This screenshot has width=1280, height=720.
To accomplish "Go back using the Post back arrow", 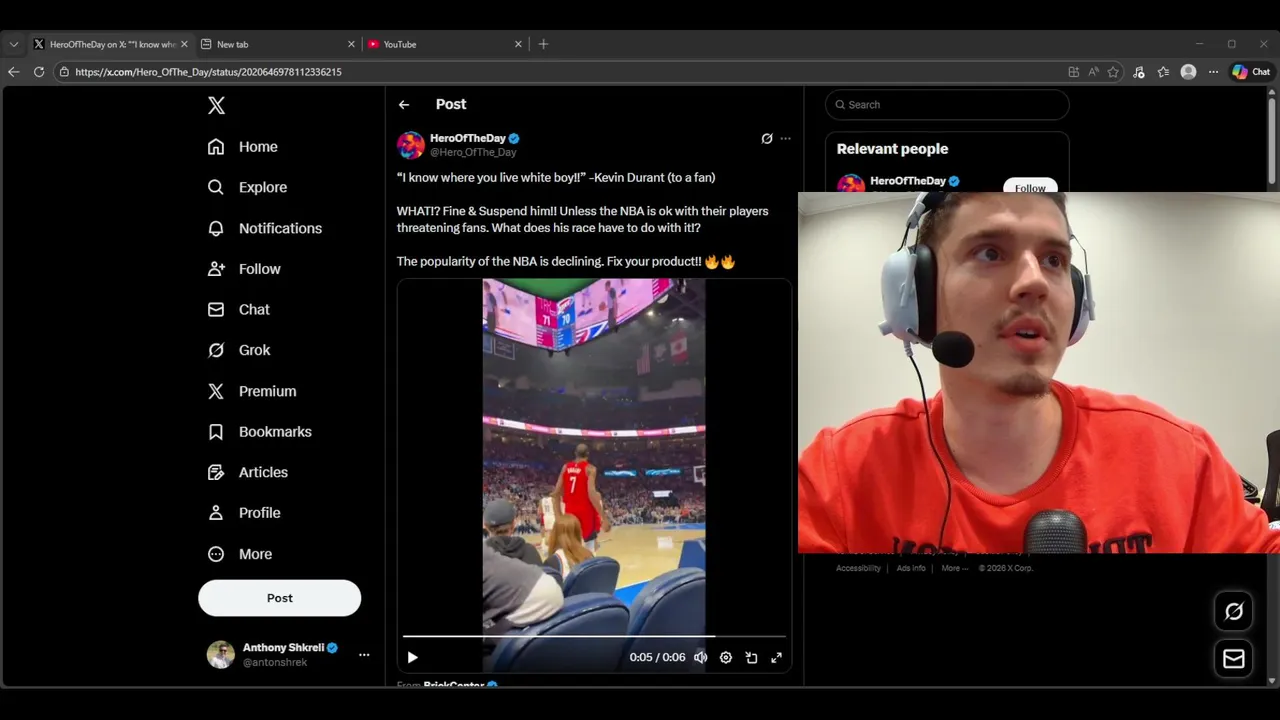I will [404, 104].
